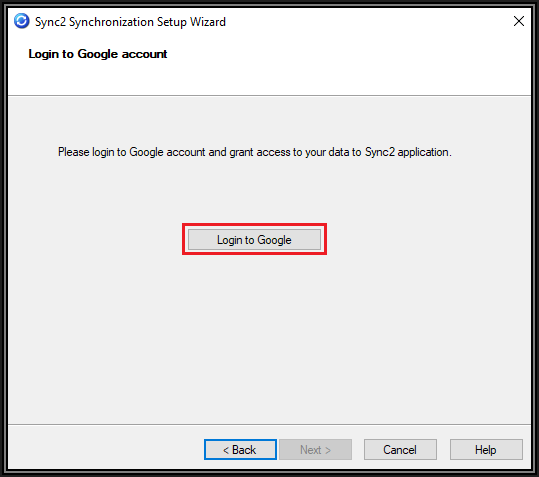Click the 'Sync2 Synchronization Setup Wizard' title text
The height and width of the screenshot is (477, 539).
coord(130,22)
